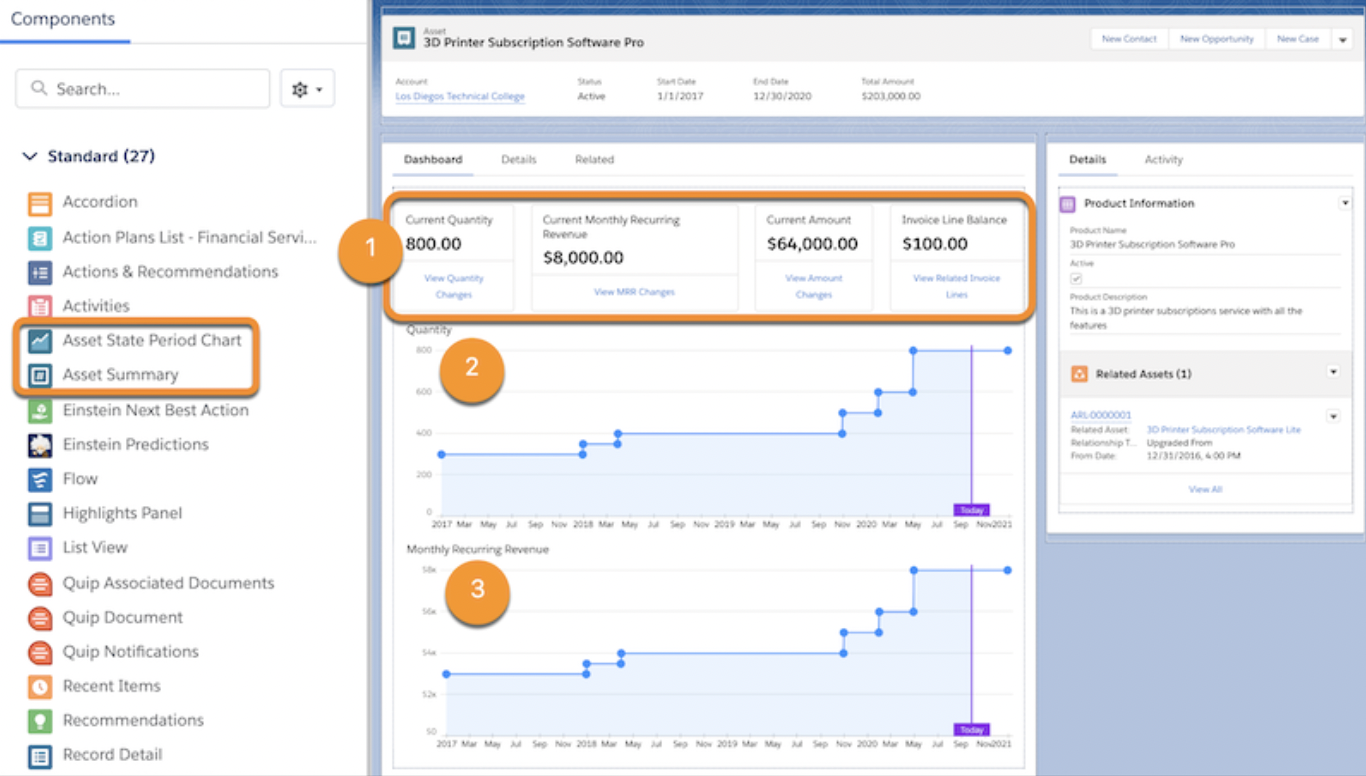
Task: Click the $8,000.00 recurring revenue value
Action: (583, 258)
